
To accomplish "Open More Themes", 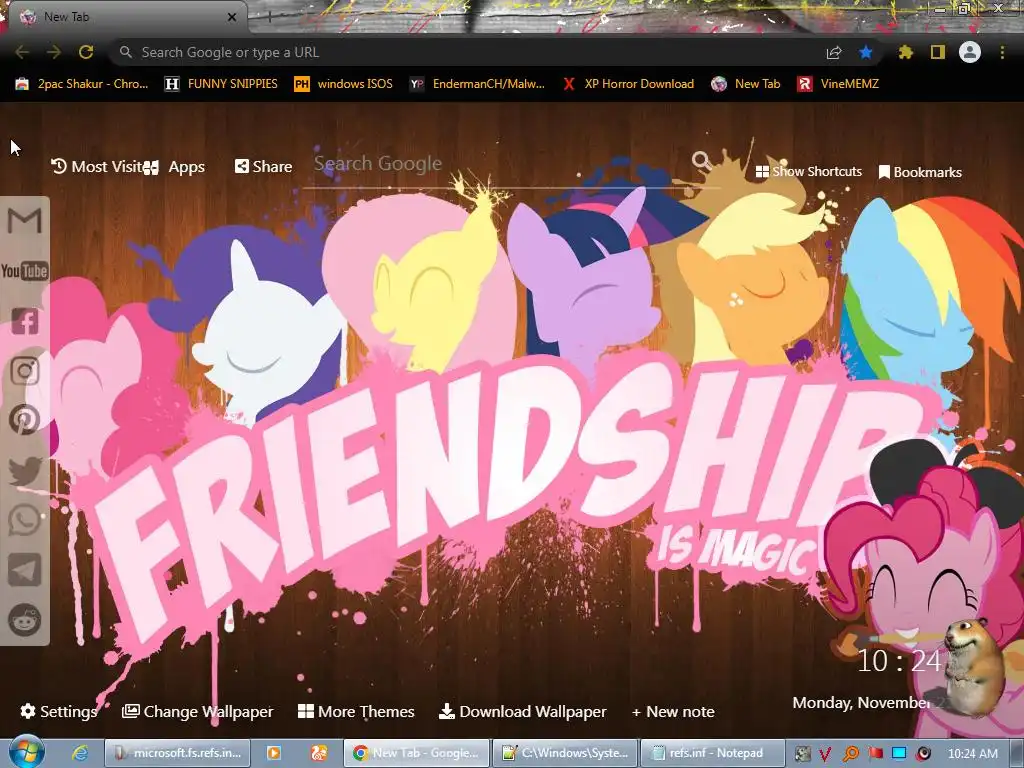I will 356,711.
